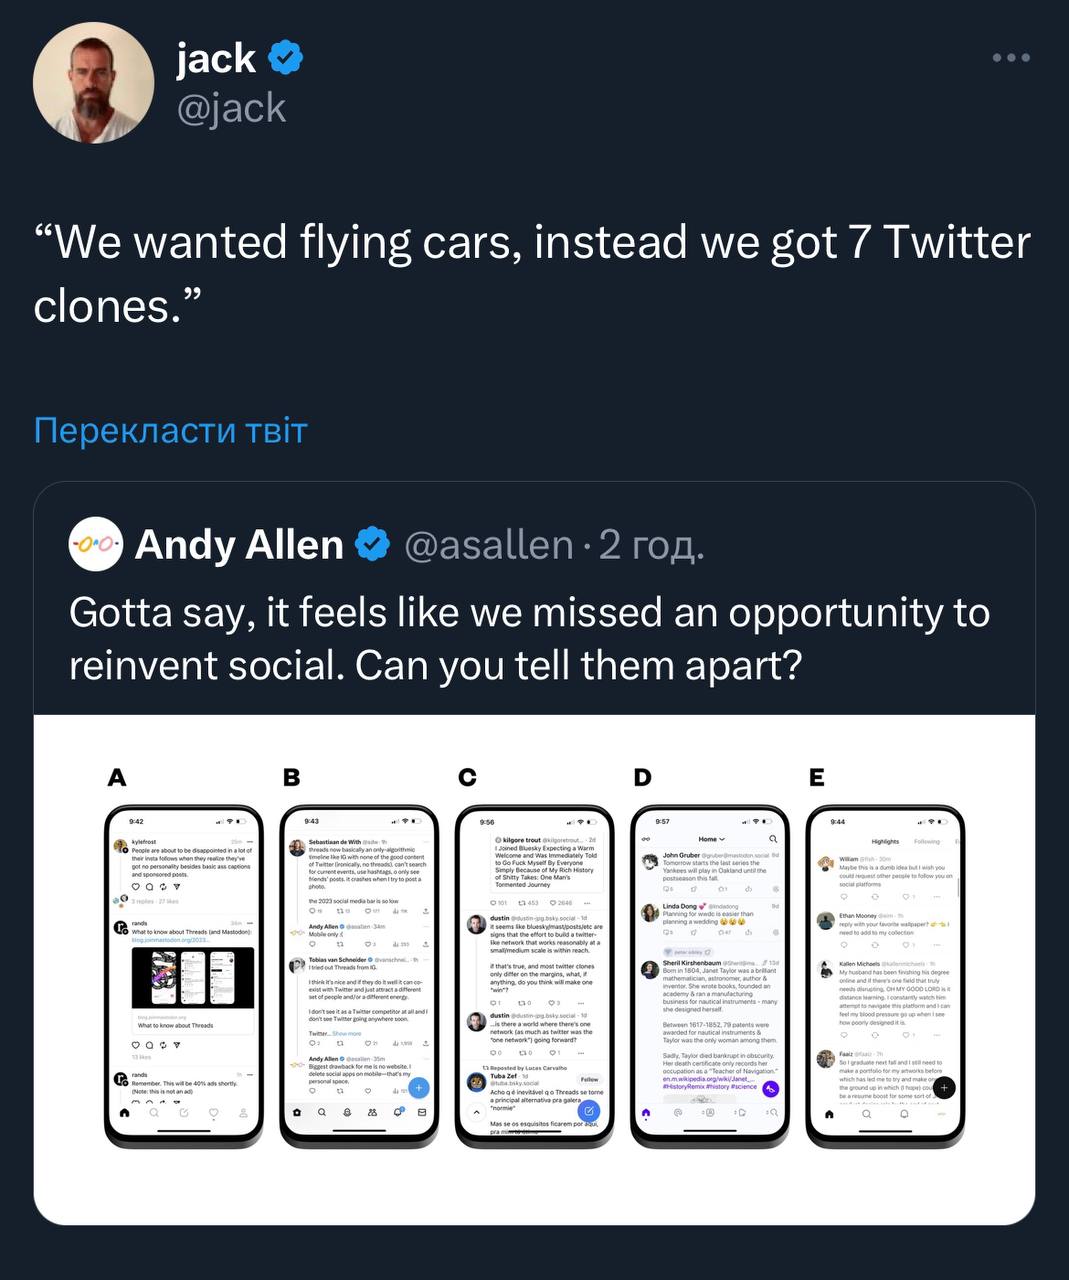The height and width of the screenshot is (1280, 1069).
Task: Click the purple compose button in phone D
Action: [770, 1089]
